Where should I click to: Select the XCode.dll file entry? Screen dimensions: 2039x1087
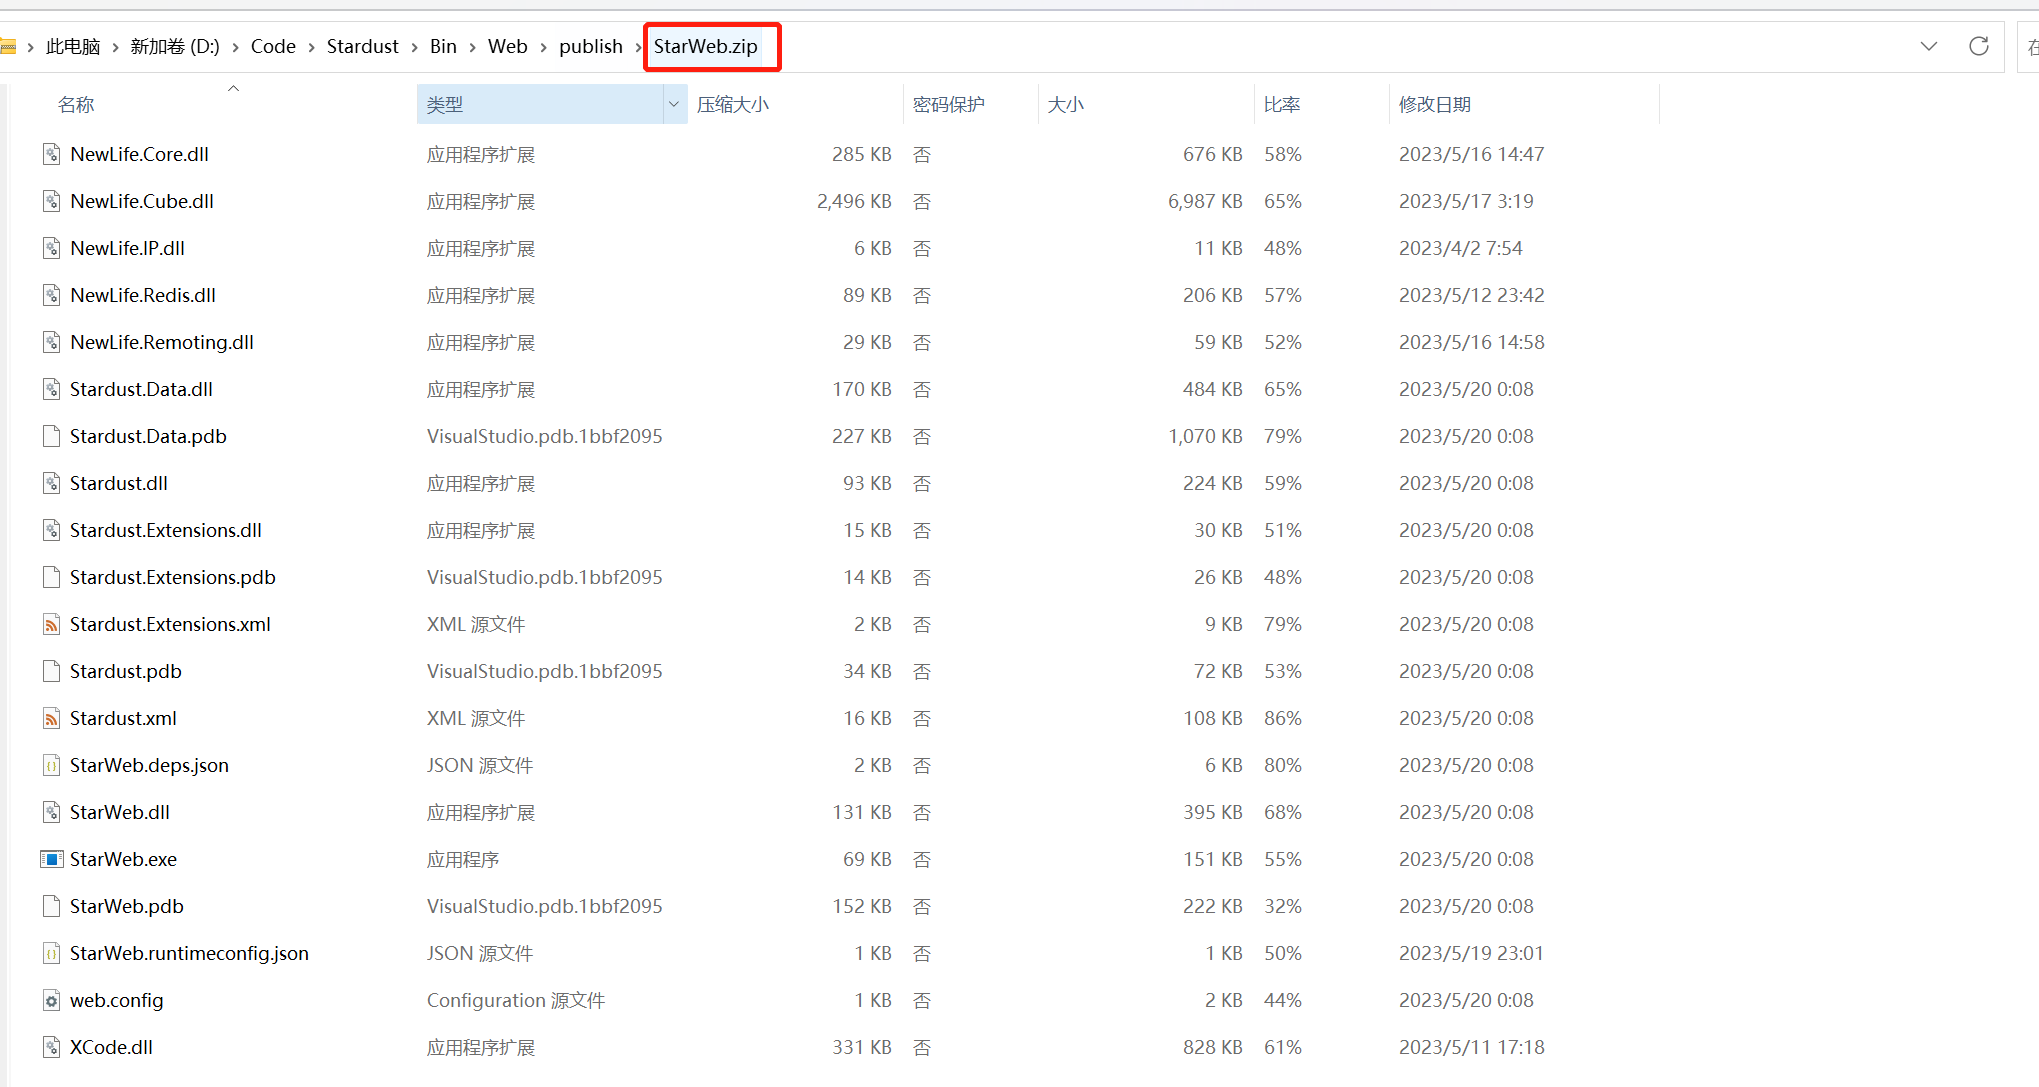(x=111, y=1047)
